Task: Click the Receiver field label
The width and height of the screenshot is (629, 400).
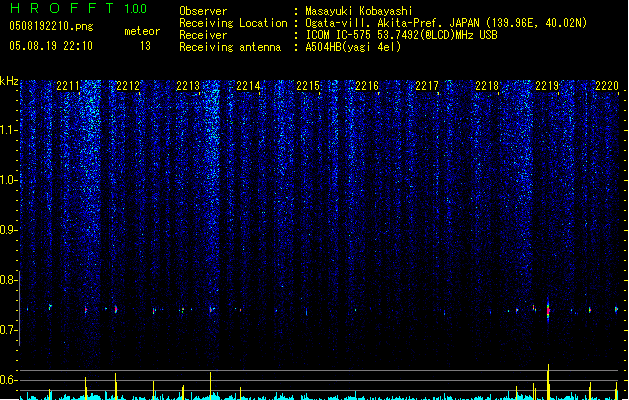Action: 203,35
